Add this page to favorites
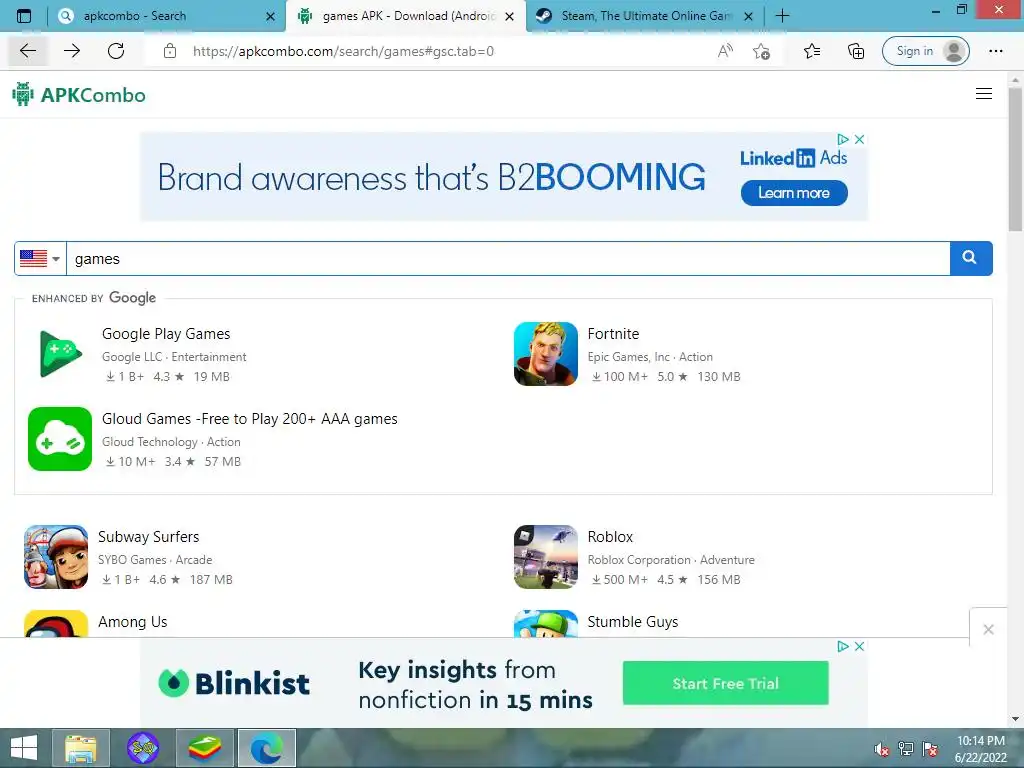 point(761,51)
